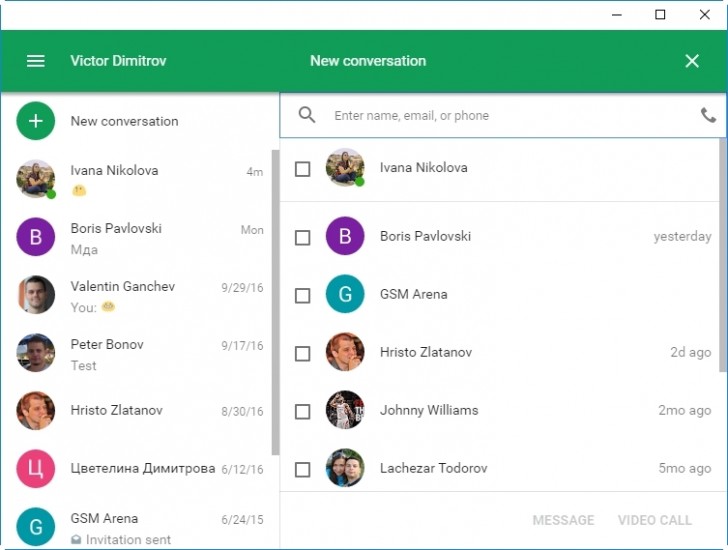The width and height of the screenshot is (728, 550).
Task: Click Johnny Williams' profile picture
Action: tap(345, 410)
